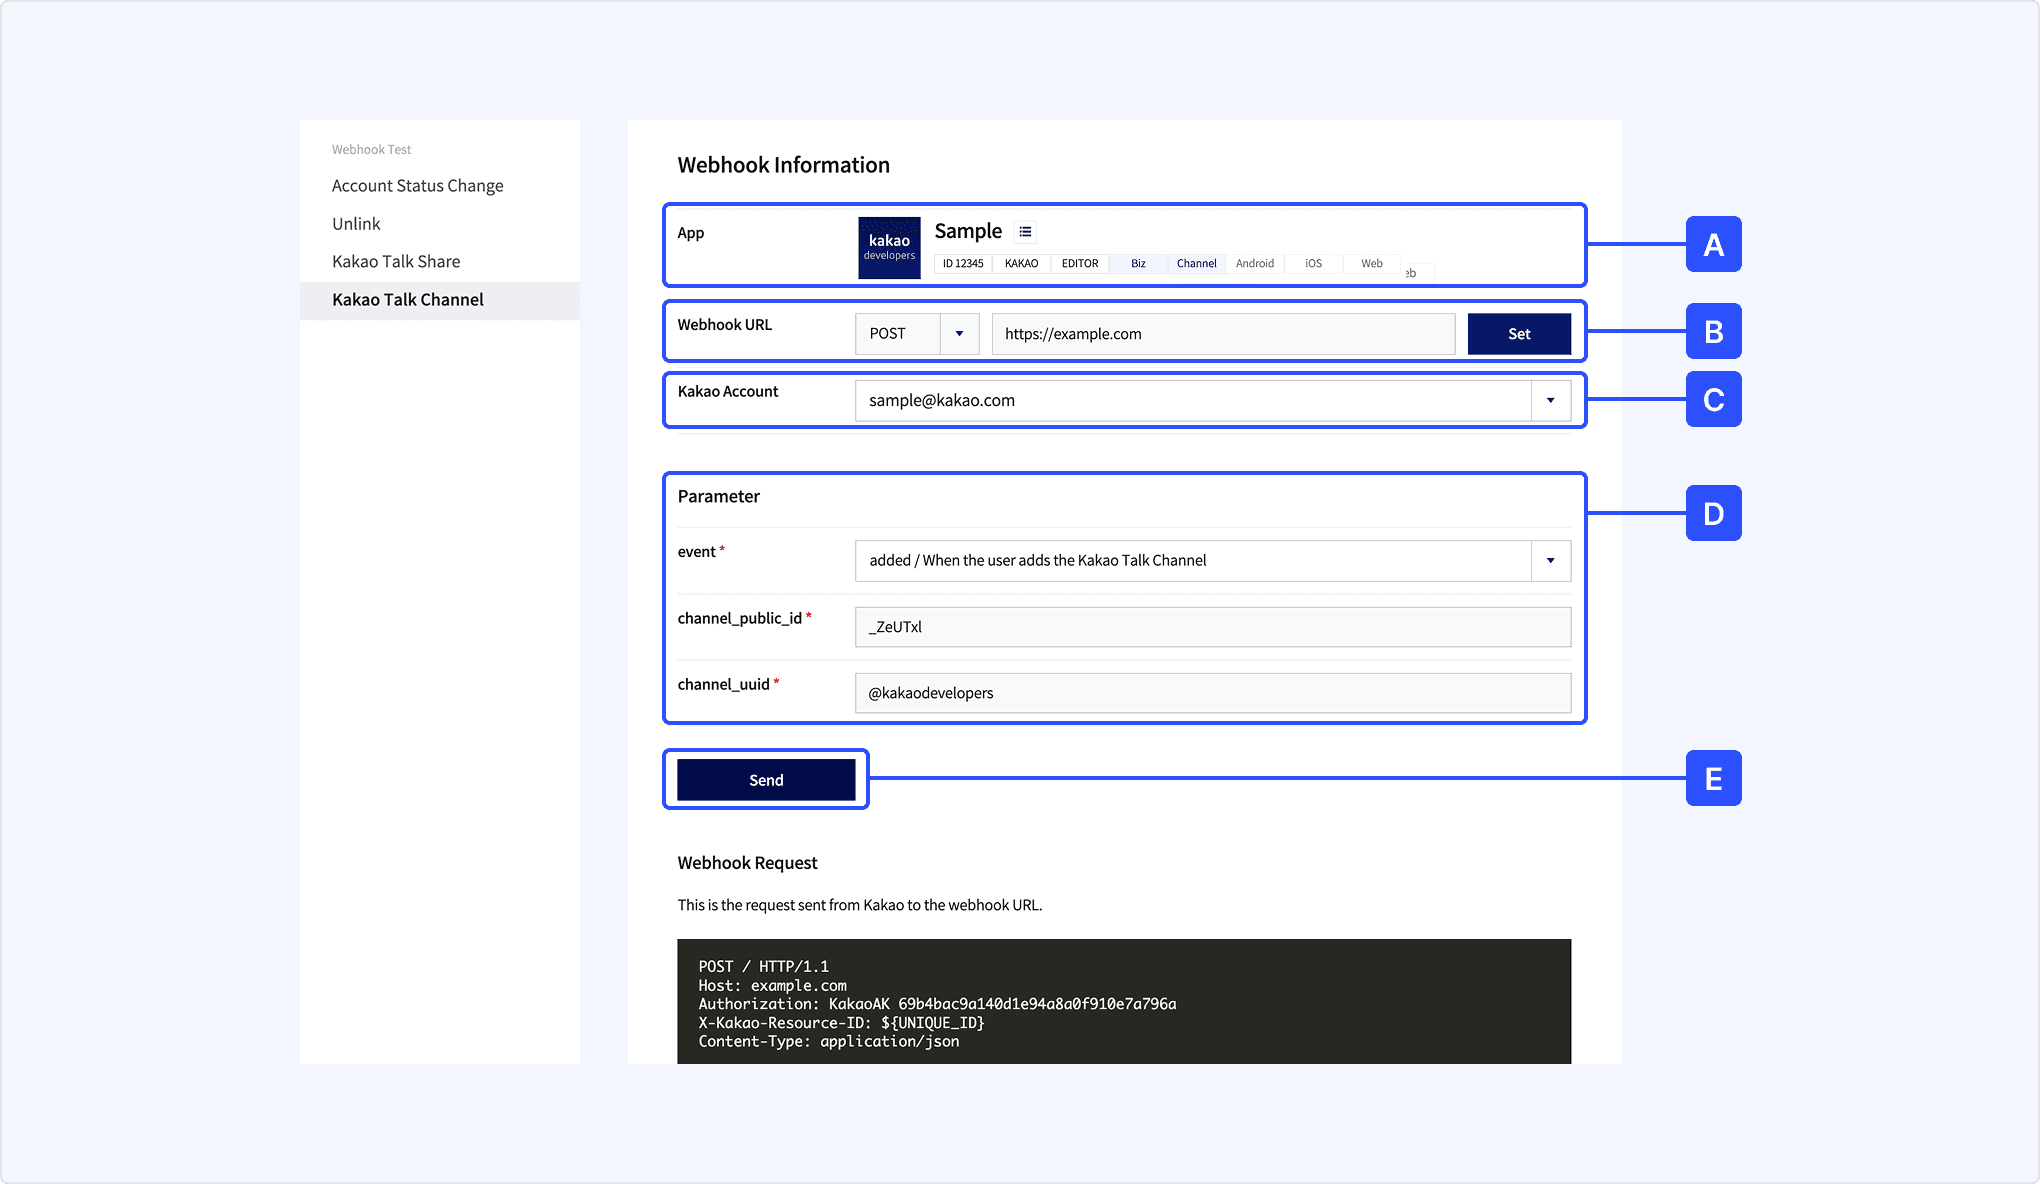Click the blue A annotation marker
2040x1184 pixels.
tap(1713, 244)
